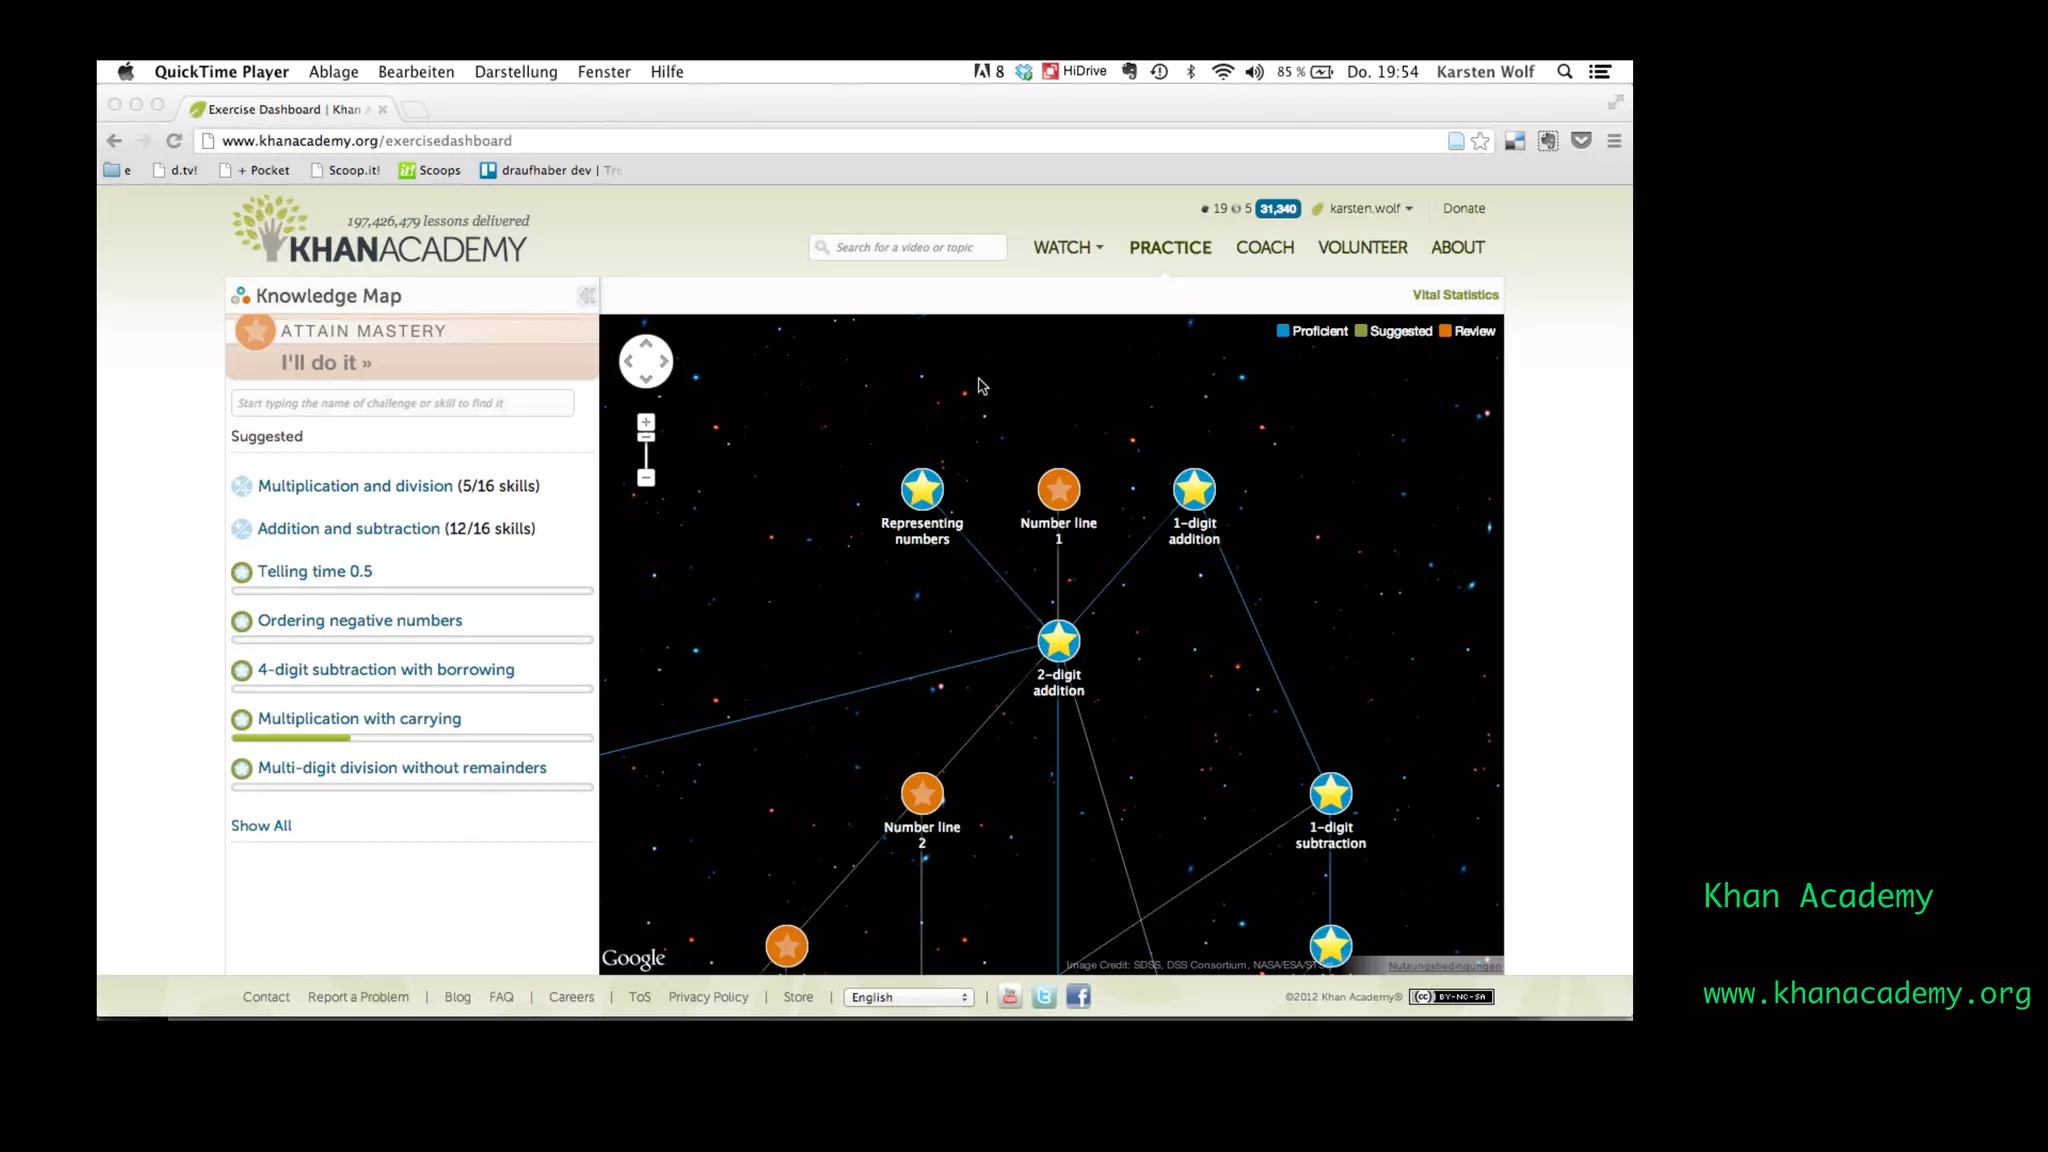This screenshot has height=1152, width=2048.
Task: Zoom out with the map minus button
Action: coord(646,478)
